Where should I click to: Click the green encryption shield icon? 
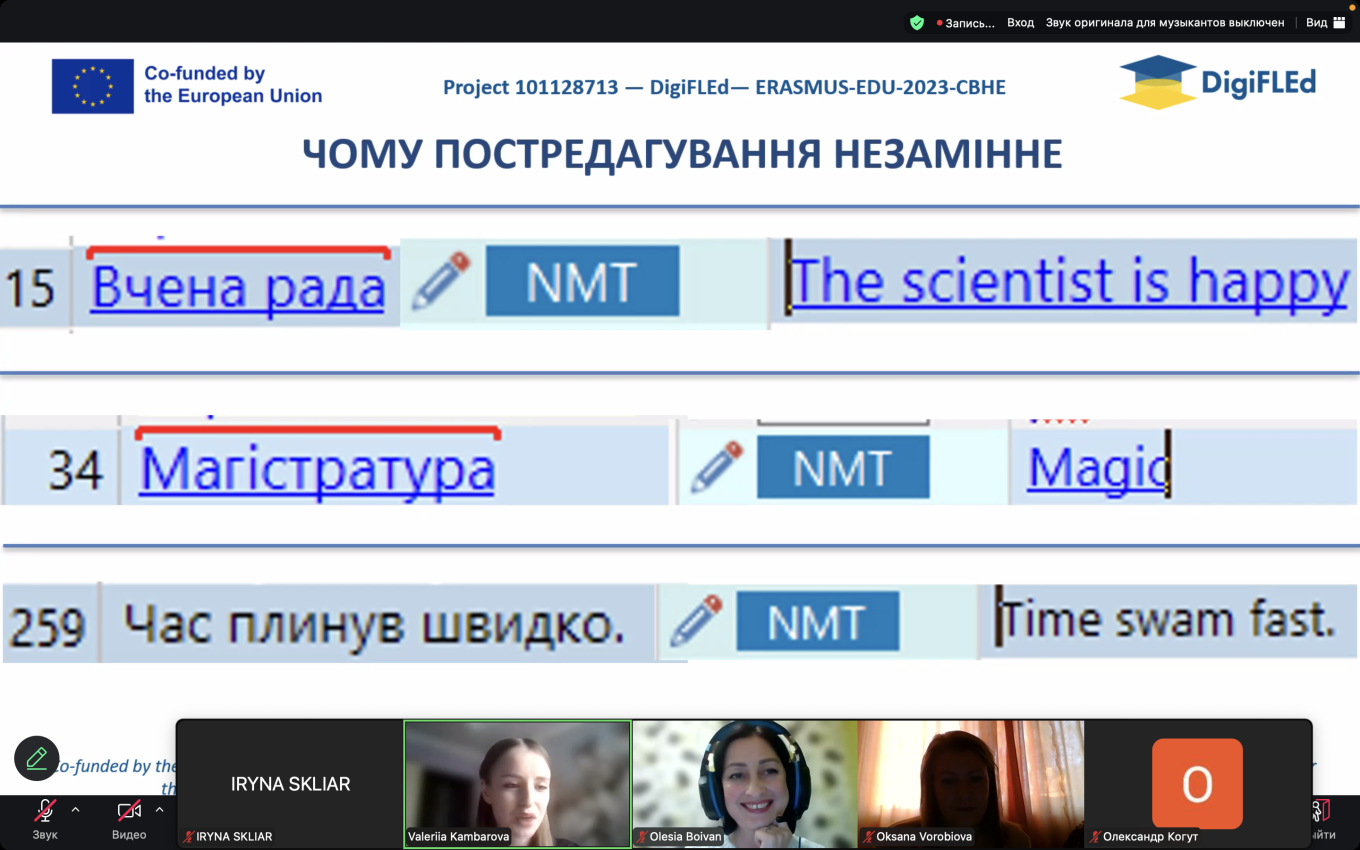pyautogui.click(x=917, y=22)
